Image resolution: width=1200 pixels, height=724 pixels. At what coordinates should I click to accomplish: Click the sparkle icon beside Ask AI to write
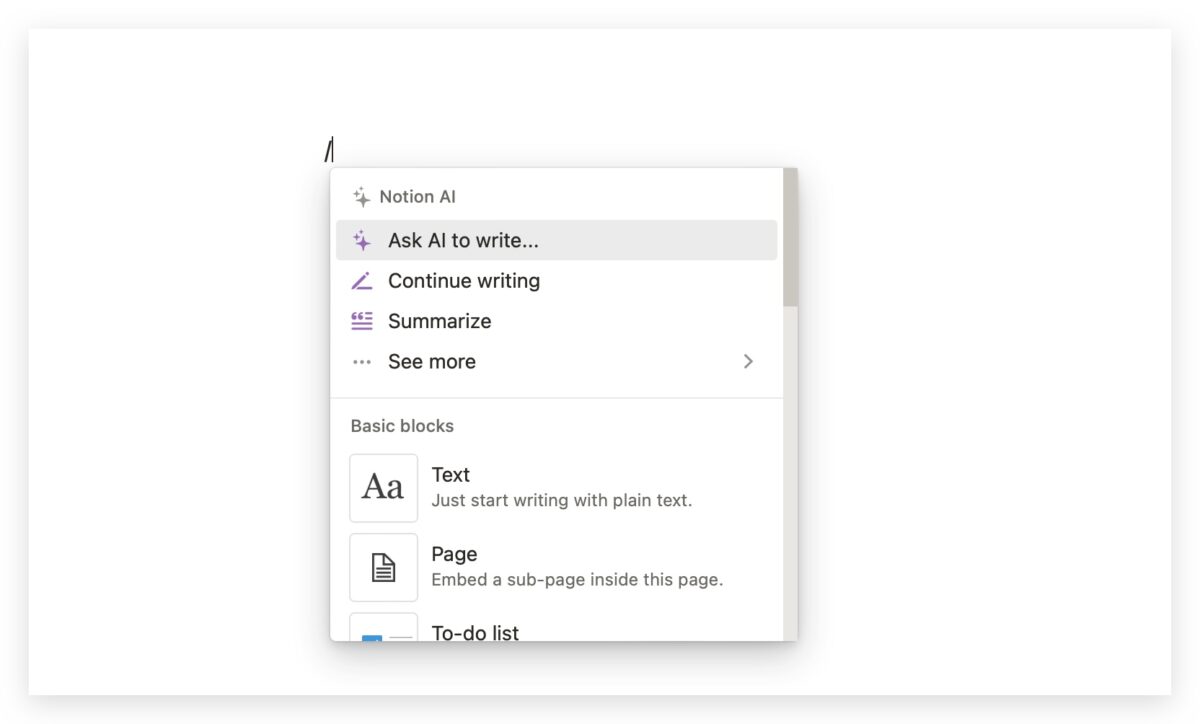[x=362, y=241]
